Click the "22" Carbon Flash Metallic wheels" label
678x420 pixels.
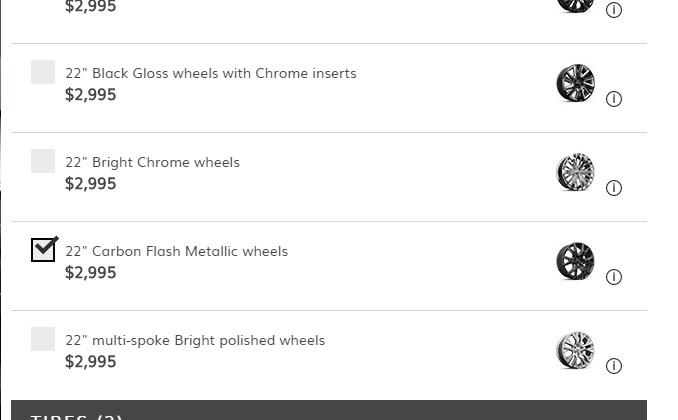176,251
